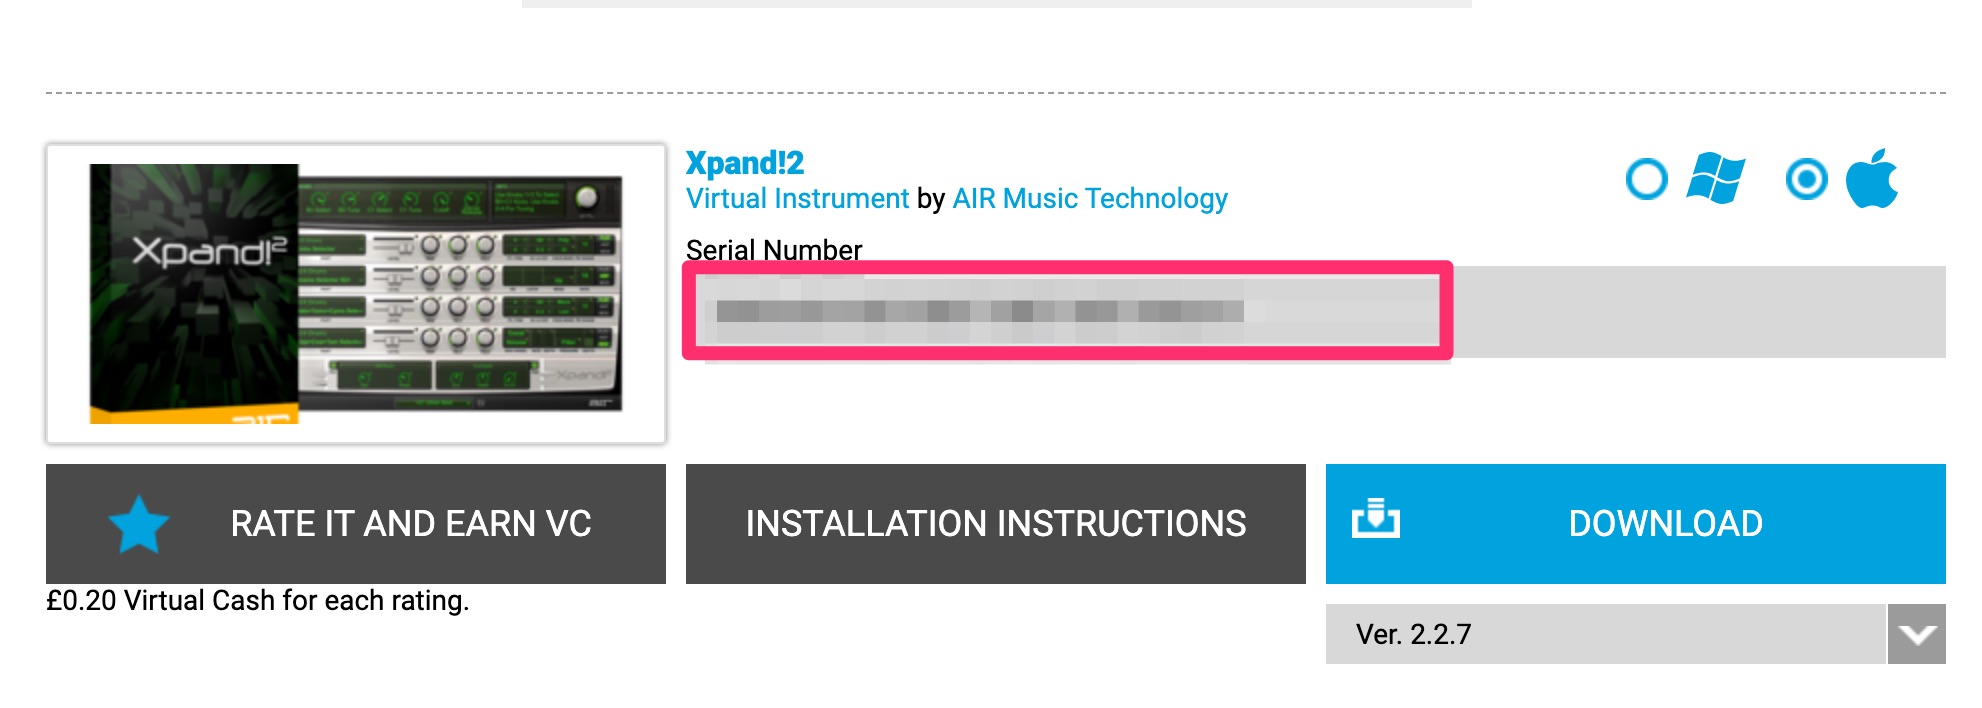Screen dimensions: 1982x708
Task: Click the Serial Number label
Action: click(x=773, y=249)
